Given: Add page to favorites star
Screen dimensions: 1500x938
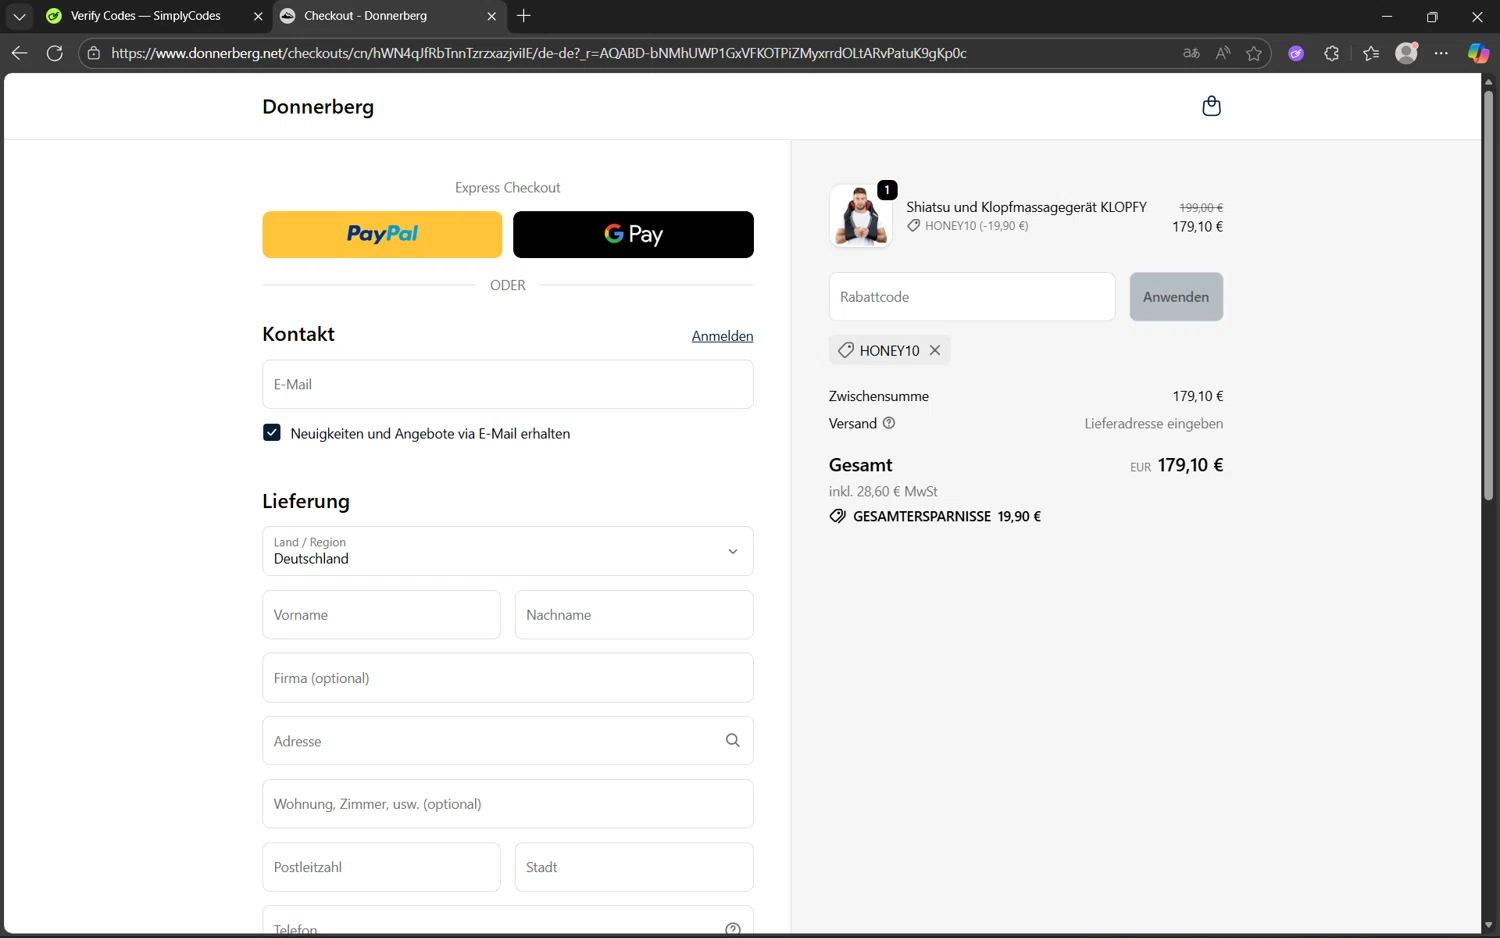Looking at the screenshot, I should tap(1254, 53).
